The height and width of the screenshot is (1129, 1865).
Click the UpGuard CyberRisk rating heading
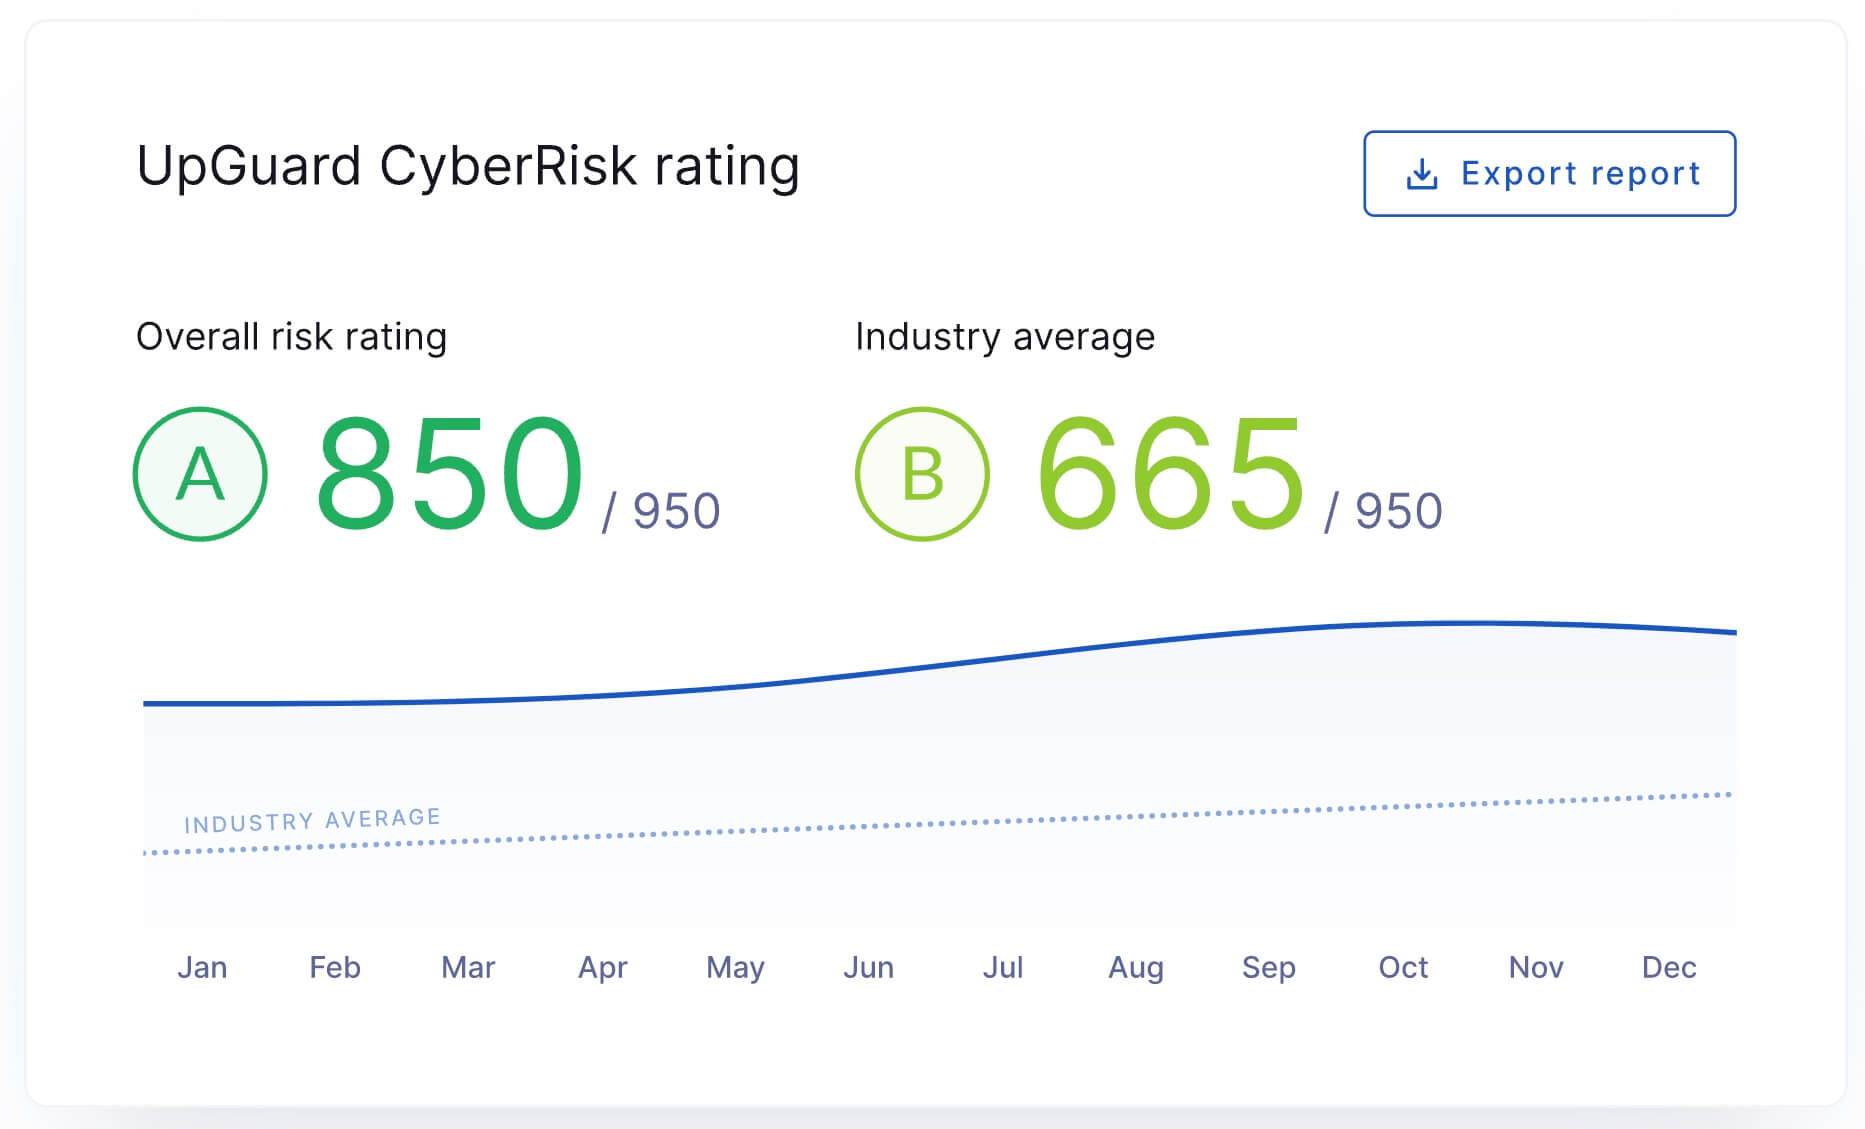point(468,166)
